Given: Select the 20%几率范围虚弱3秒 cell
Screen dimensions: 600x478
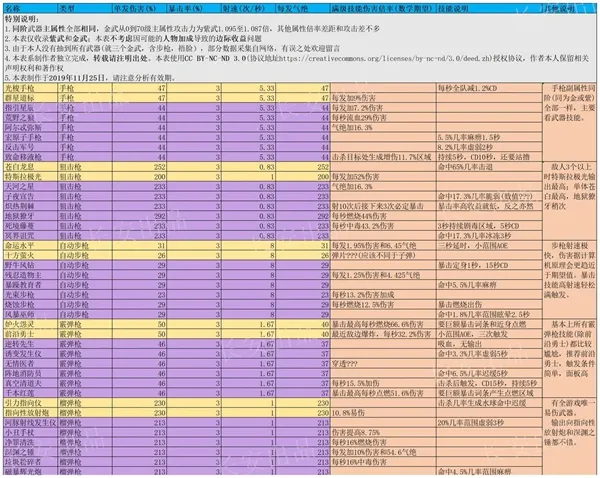Looking at the screenshot, I should 489,423.
